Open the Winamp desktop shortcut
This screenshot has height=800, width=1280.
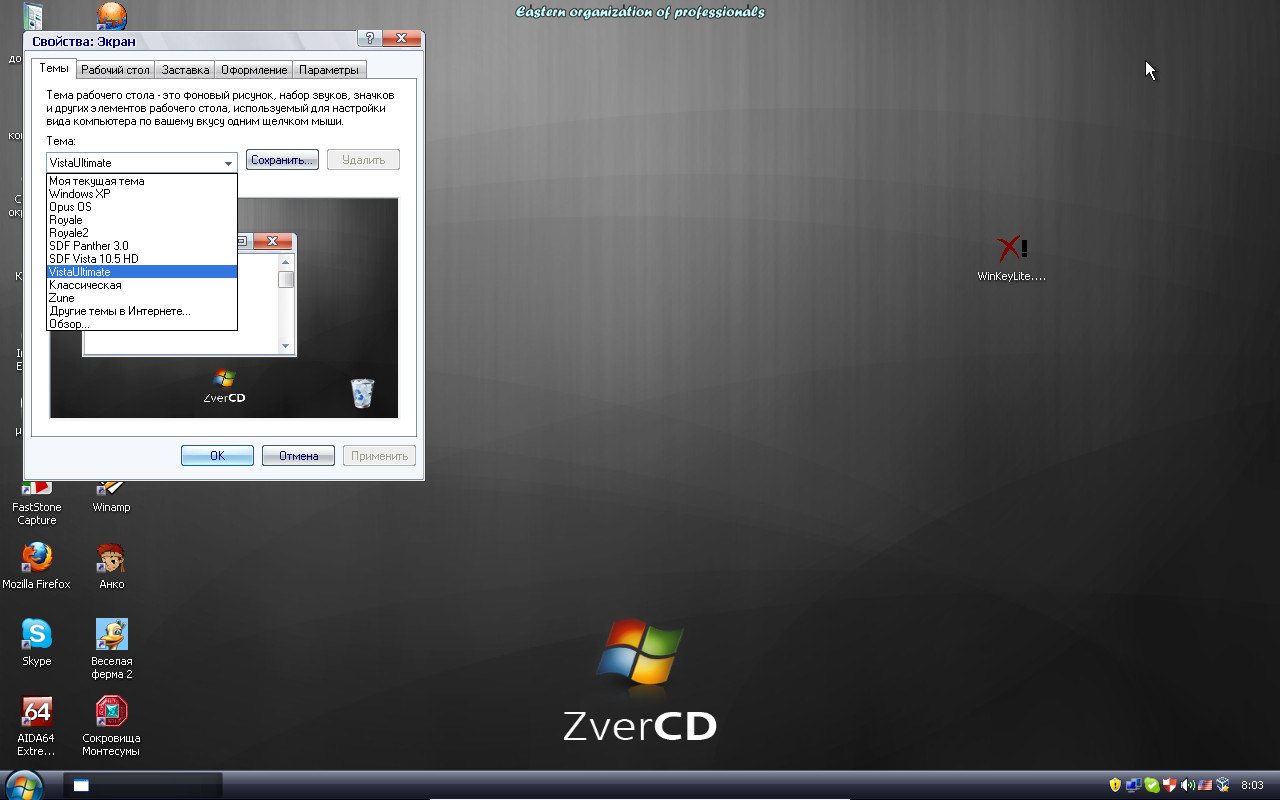point(111,490)
